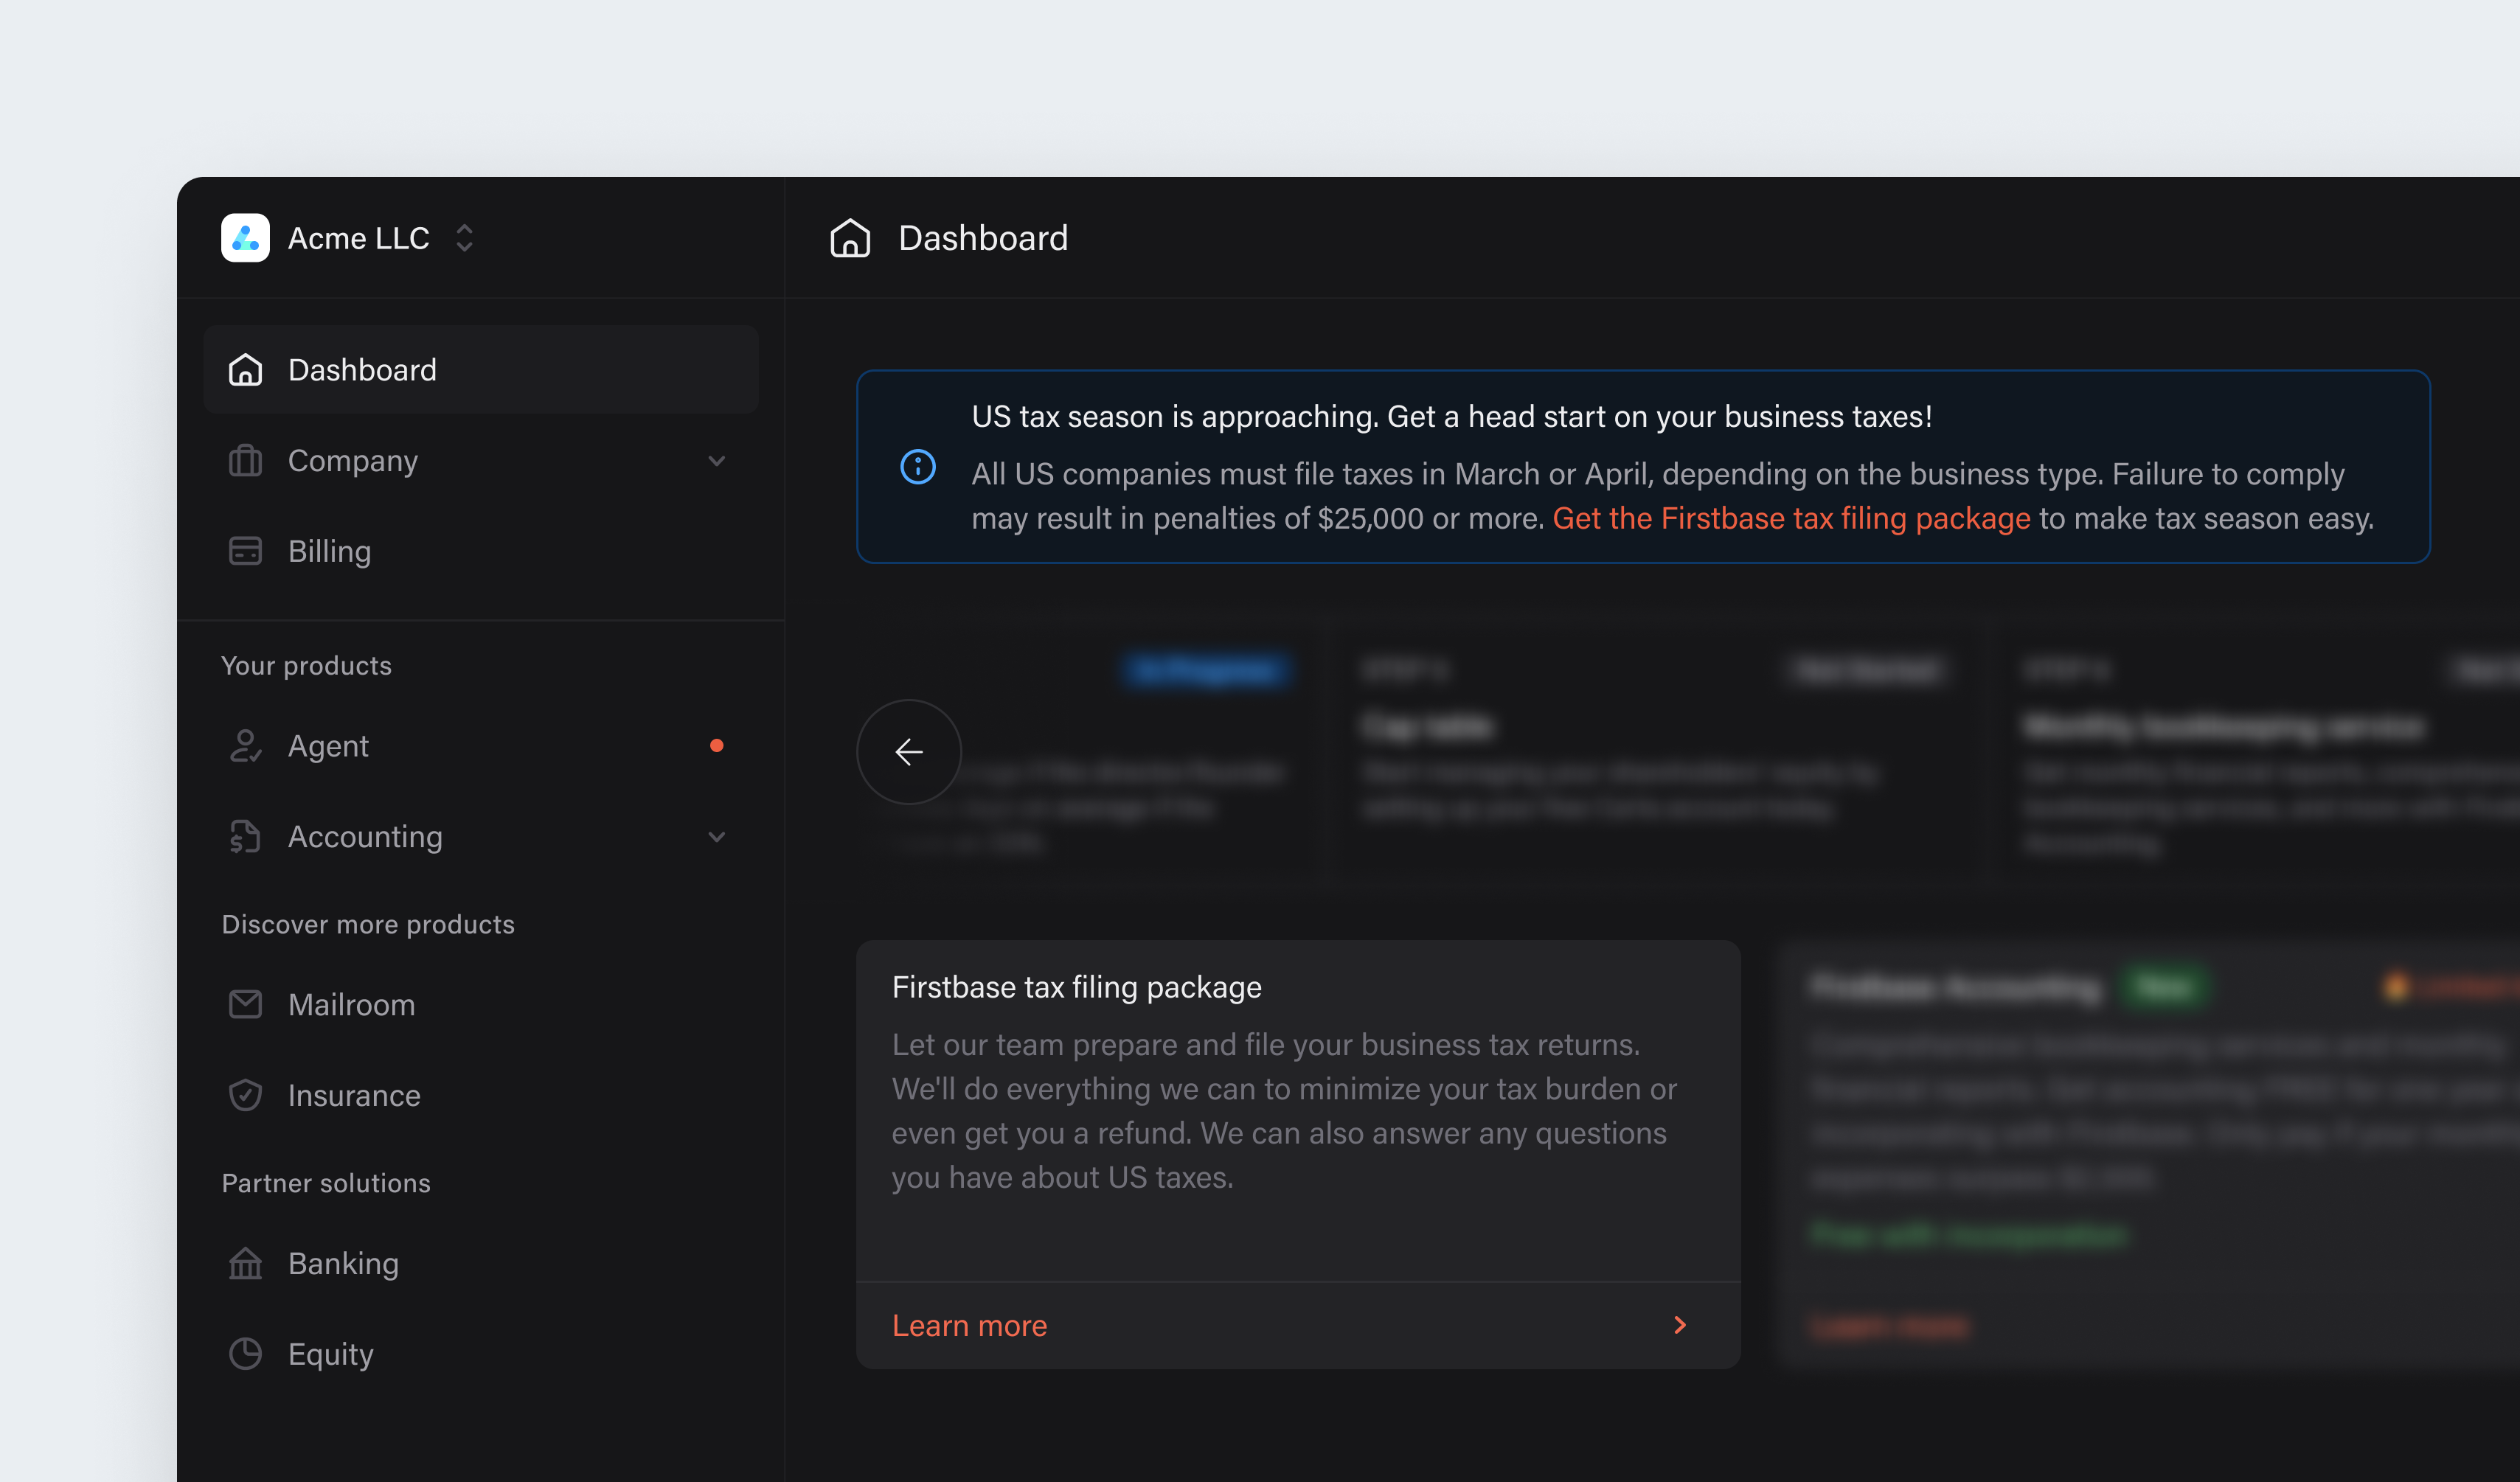Screen dimensions: 2520x1482
Task: Click the home icon beside Dashboard header
Action: pyautogui.click(x=850, y=238)
